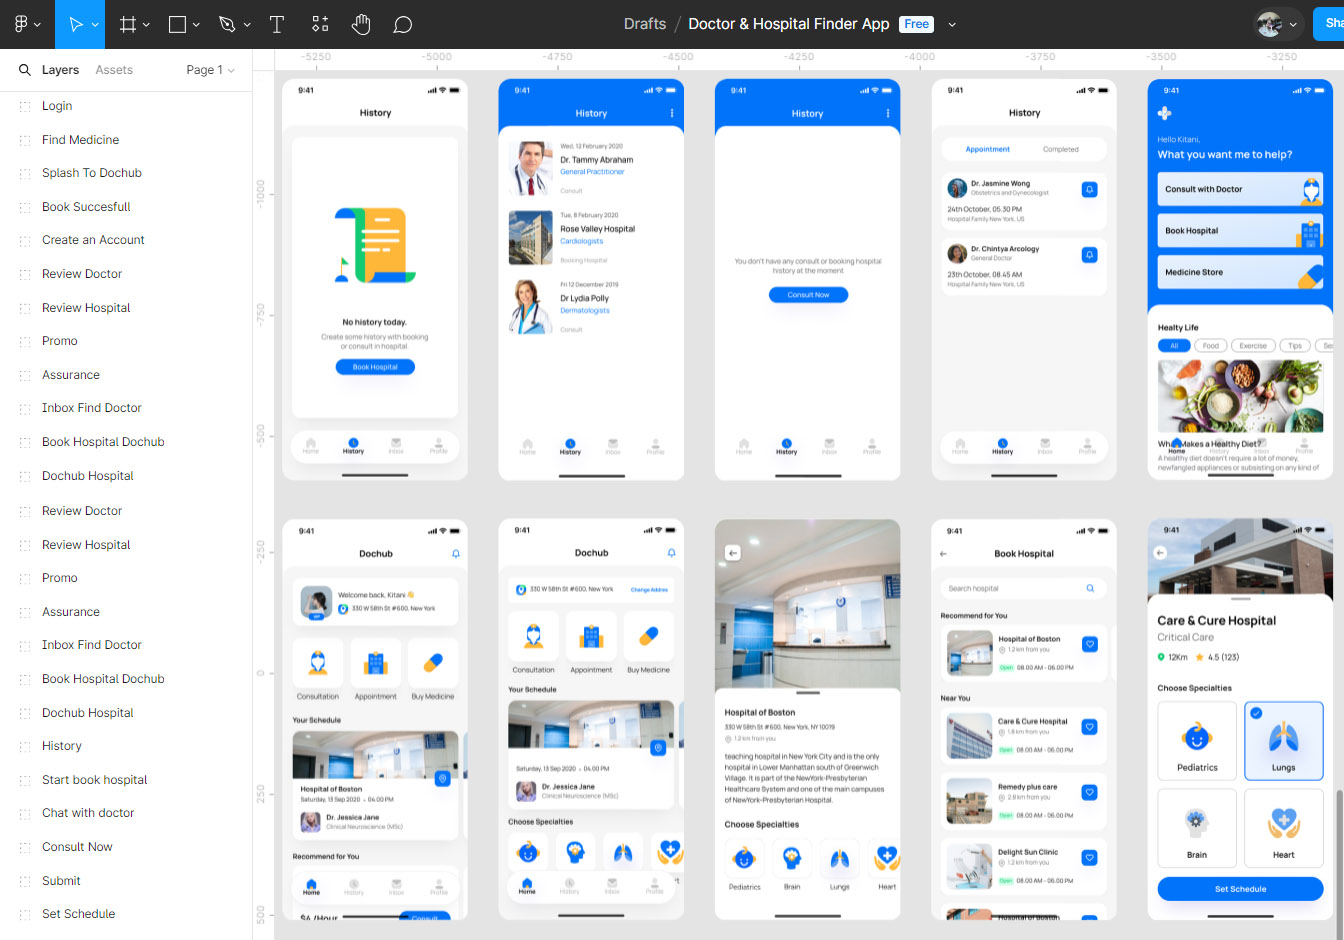Open the Figma main menu

click(26, 24)
